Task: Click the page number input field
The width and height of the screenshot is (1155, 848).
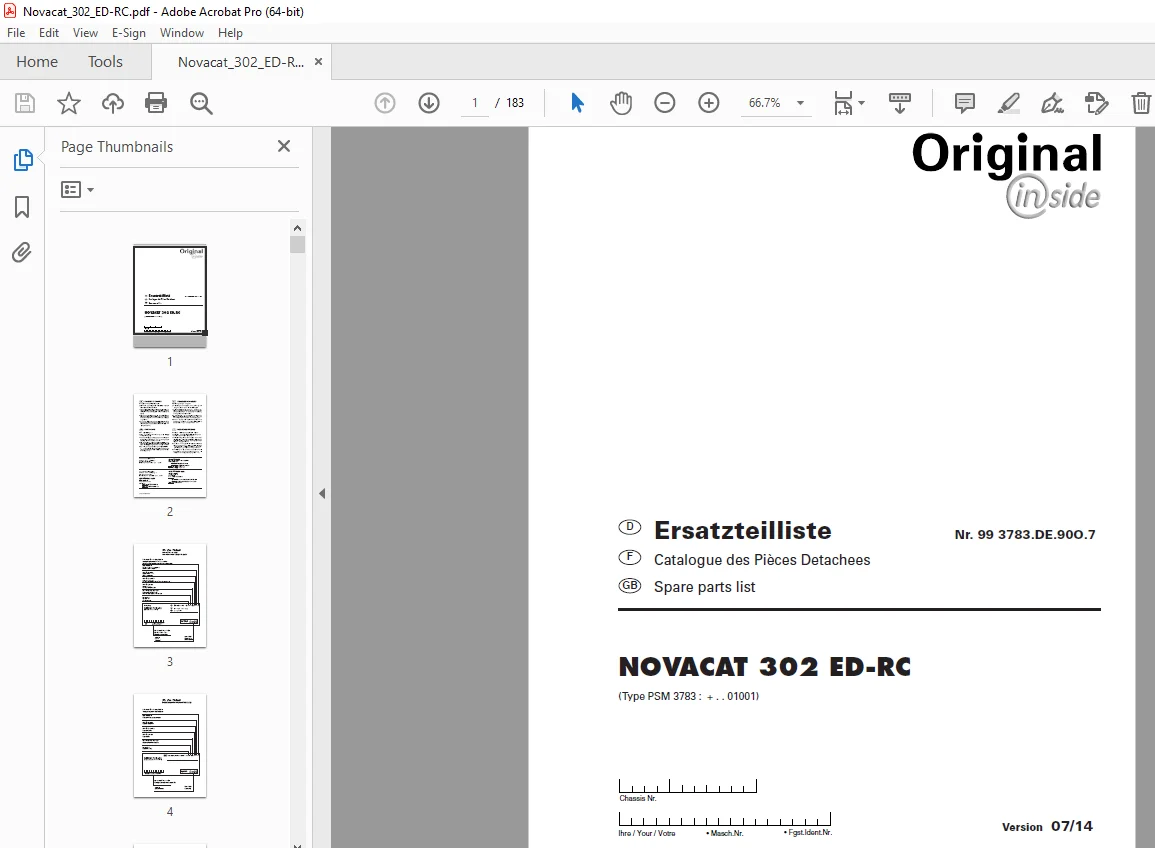Action: (475, 103)
